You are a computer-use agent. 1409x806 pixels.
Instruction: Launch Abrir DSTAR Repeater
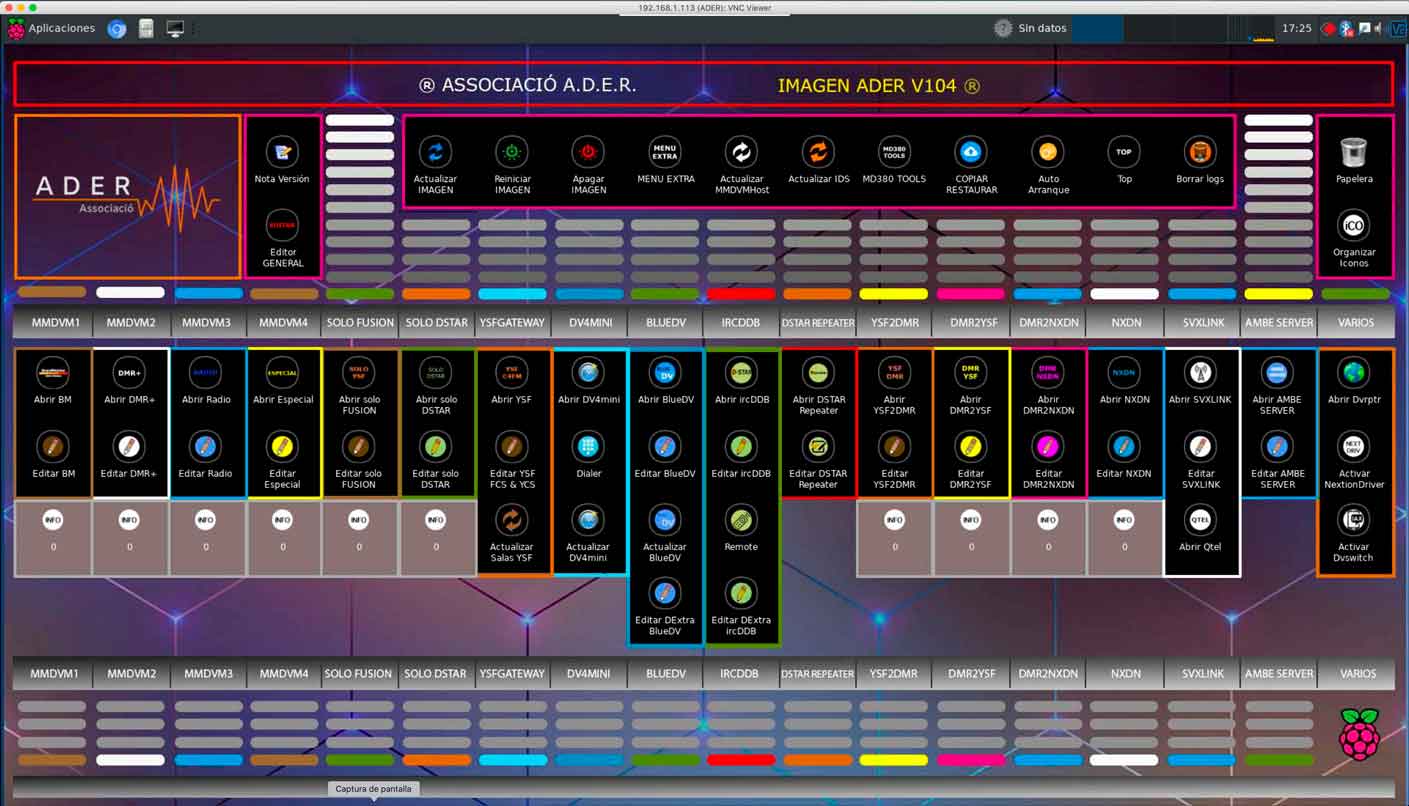coord(818,373)
